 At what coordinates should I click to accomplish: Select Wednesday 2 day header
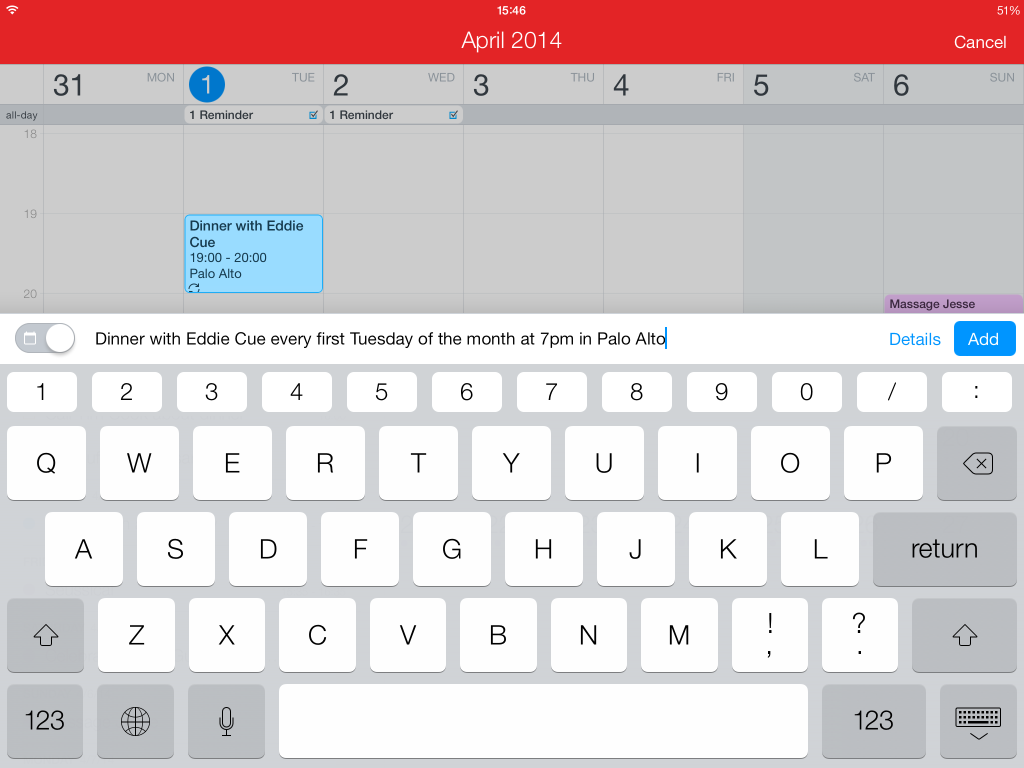(x=394, y=84)
